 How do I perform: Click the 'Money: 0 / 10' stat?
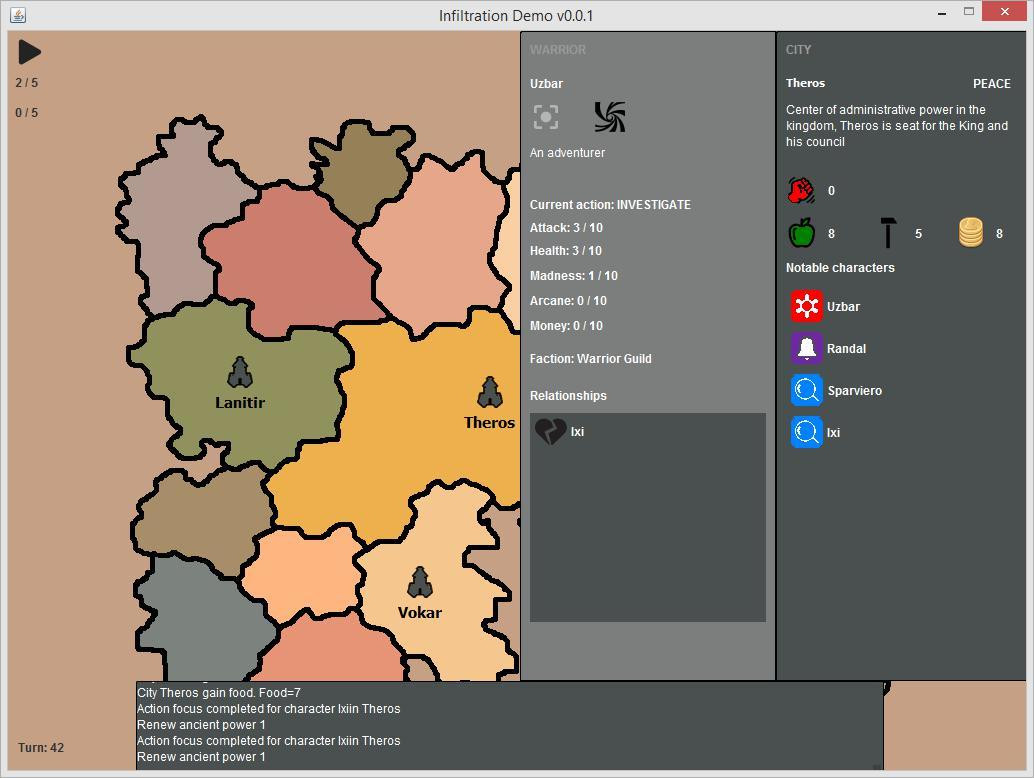coord(566,326)
